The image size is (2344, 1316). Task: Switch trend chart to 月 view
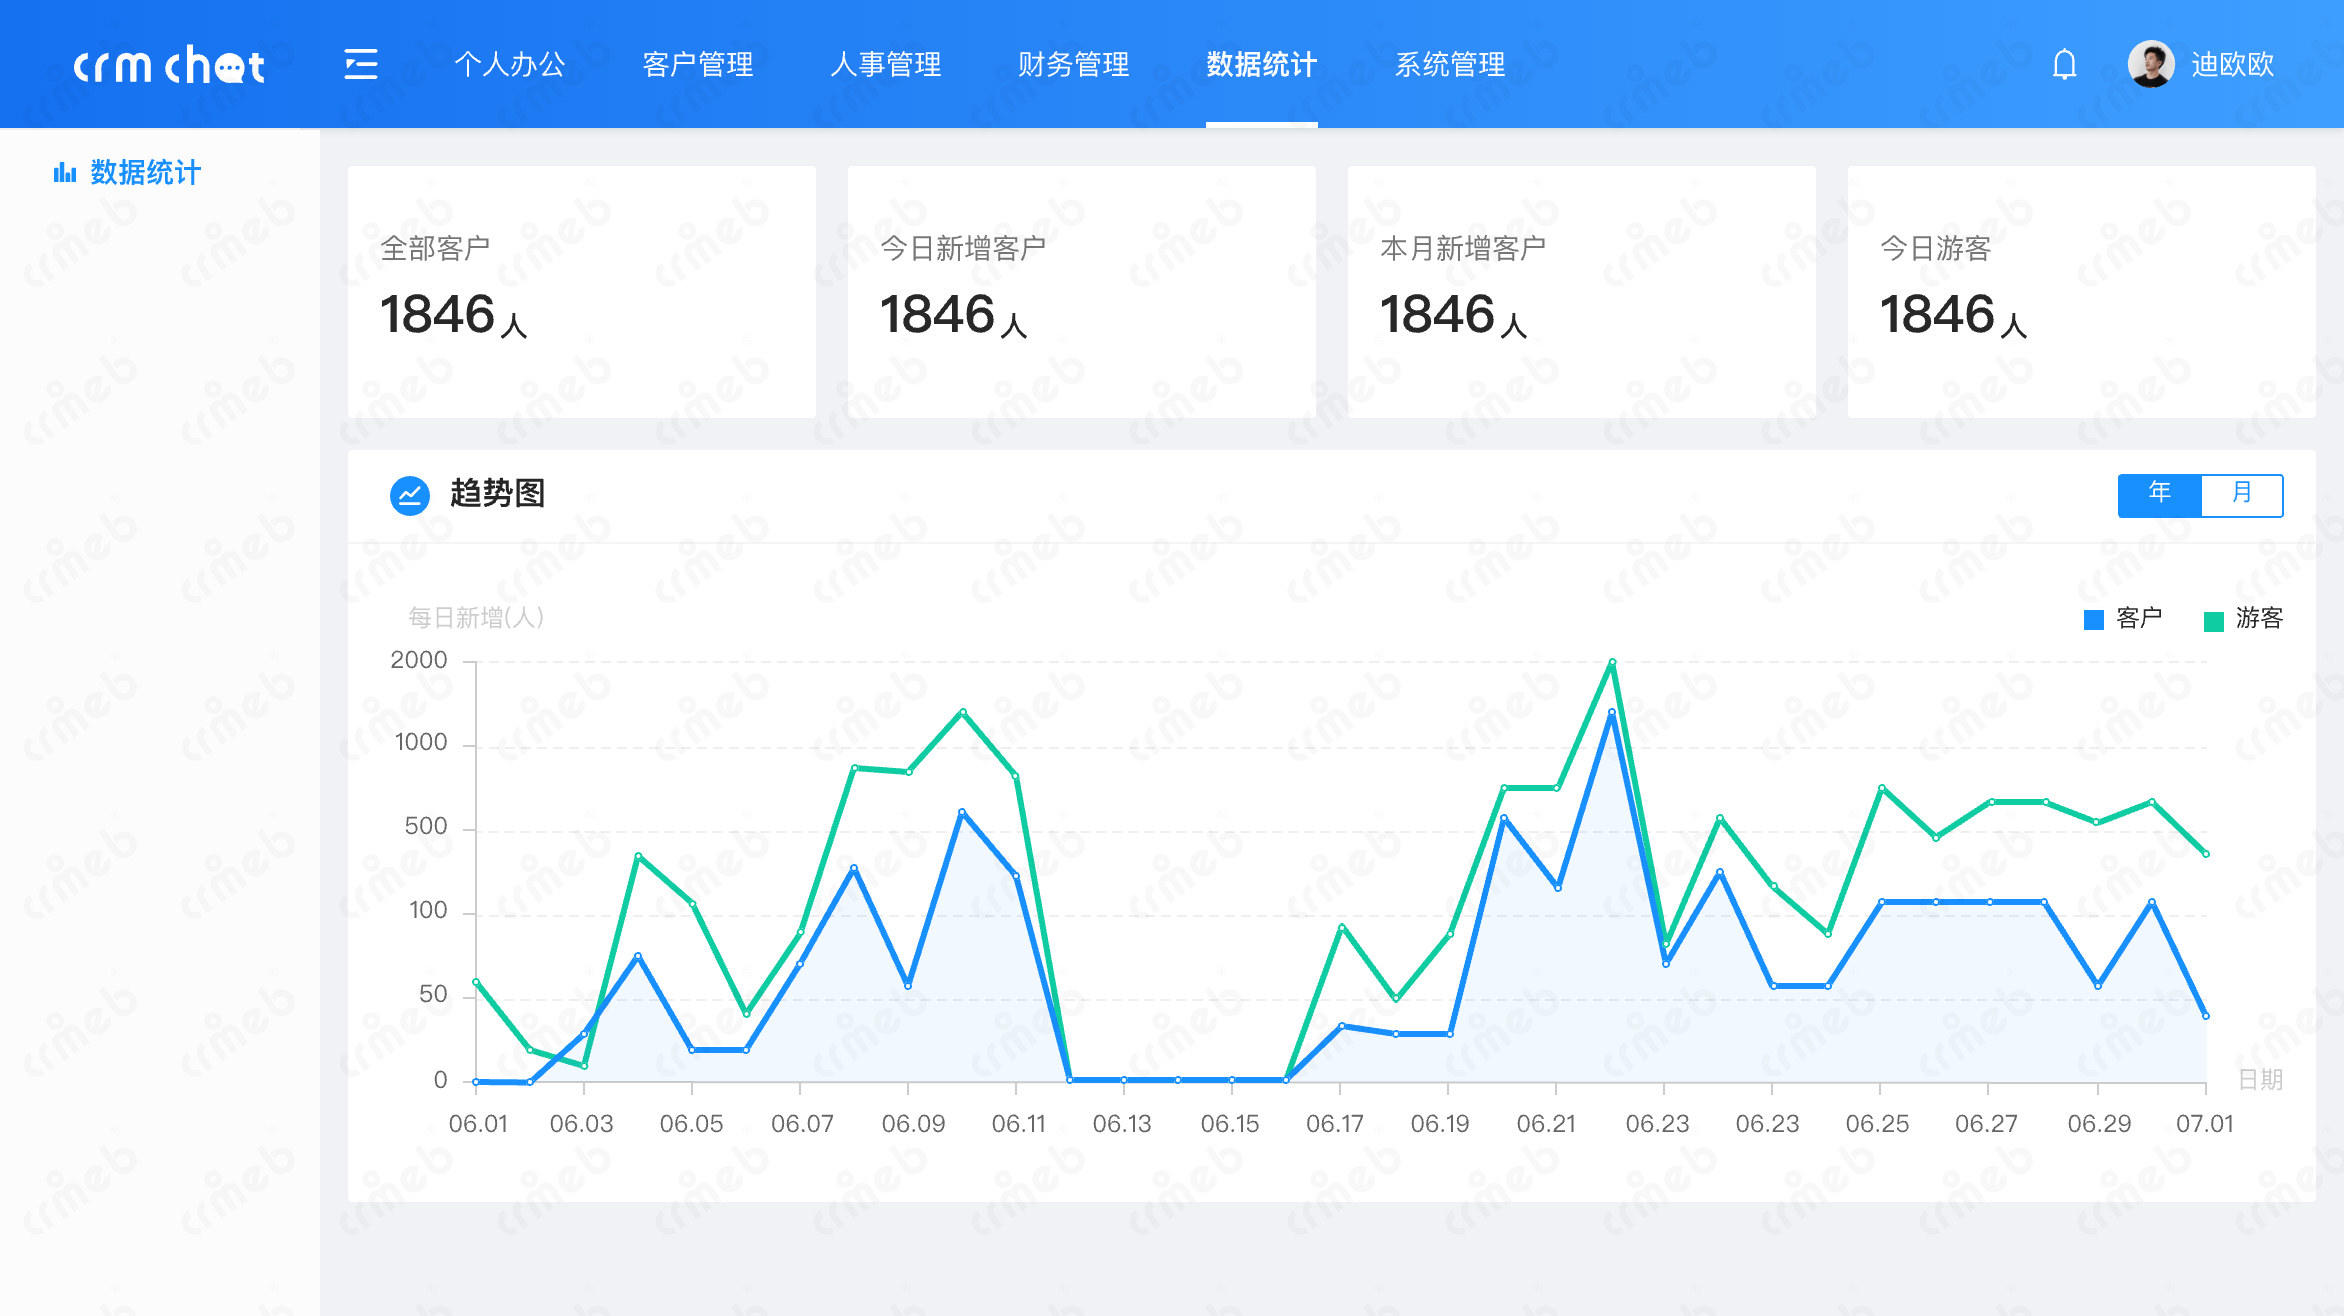2242,494
